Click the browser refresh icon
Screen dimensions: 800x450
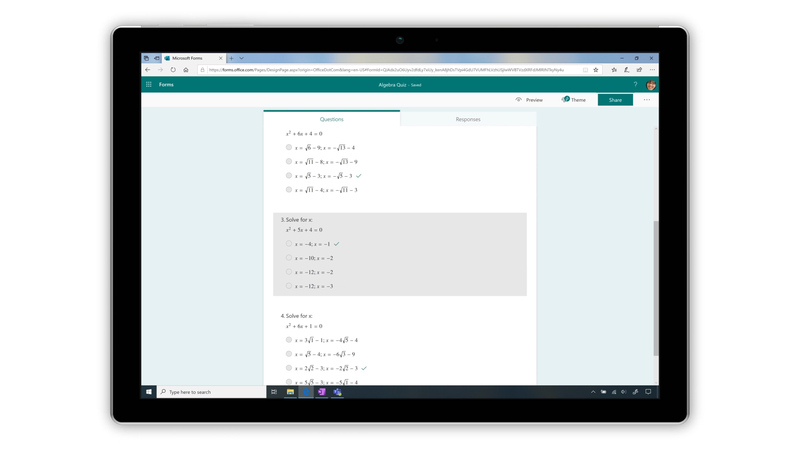(x=173, y=70)
